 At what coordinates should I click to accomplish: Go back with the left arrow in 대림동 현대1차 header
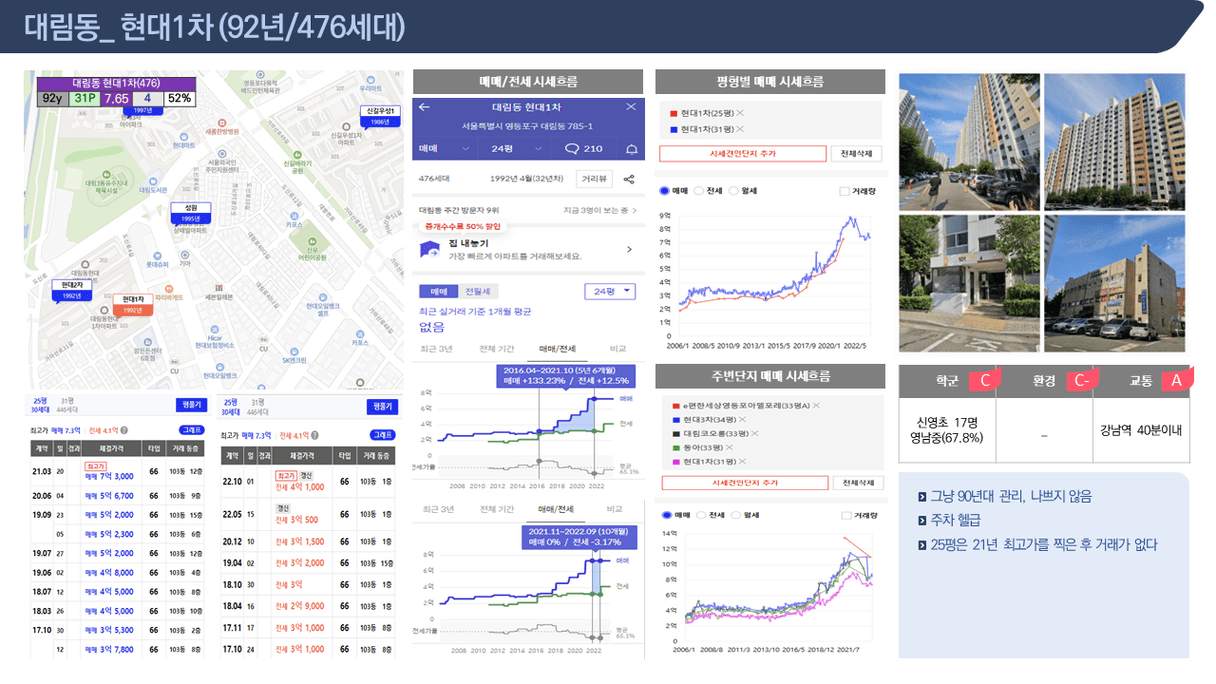pos(425,107)
